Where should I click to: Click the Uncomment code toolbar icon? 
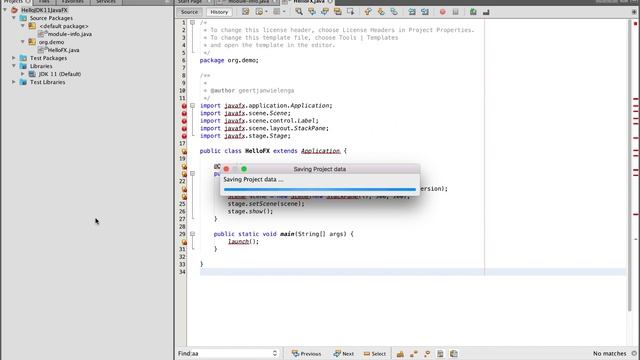(x=486, y=12)
